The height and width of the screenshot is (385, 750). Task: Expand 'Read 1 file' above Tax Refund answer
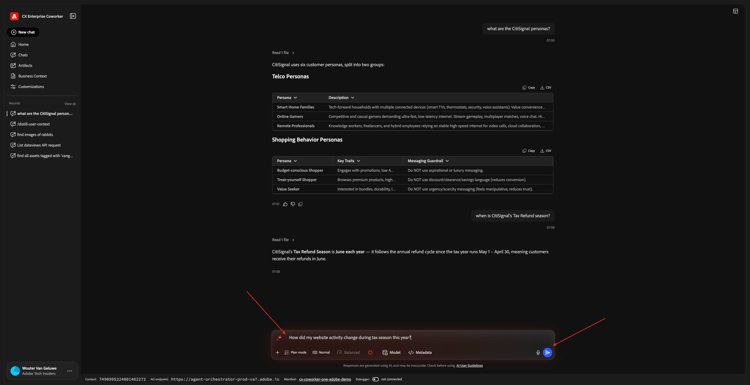click(x=283, y=240)
